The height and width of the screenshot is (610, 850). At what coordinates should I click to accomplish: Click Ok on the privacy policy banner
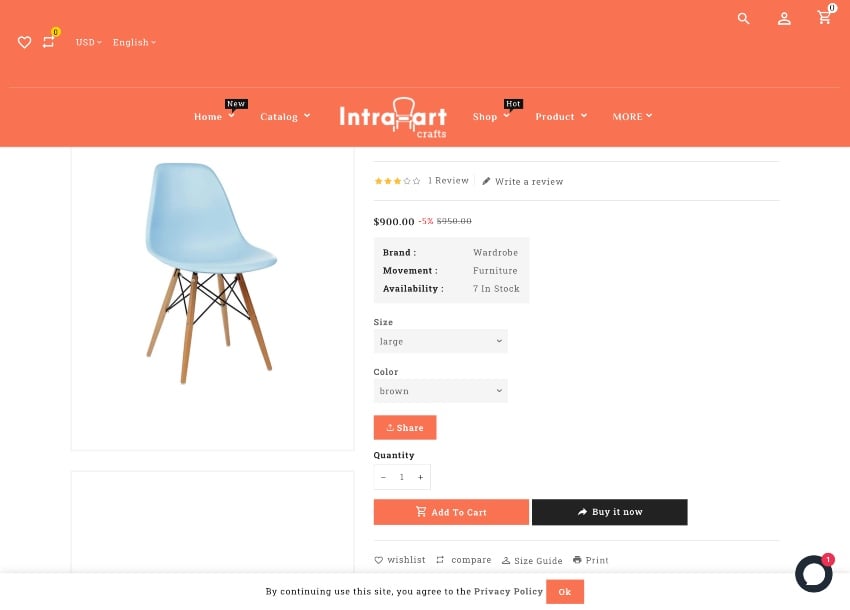pos(565,592)
